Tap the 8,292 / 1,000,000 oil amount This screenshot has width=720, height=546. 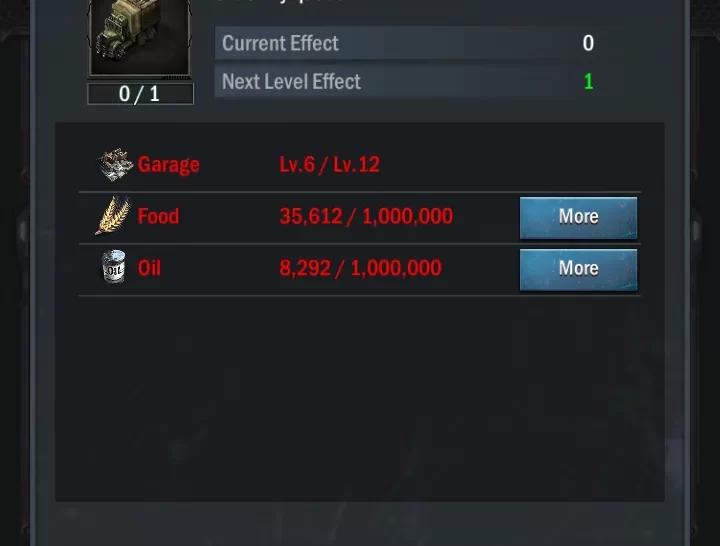point(360,268)
